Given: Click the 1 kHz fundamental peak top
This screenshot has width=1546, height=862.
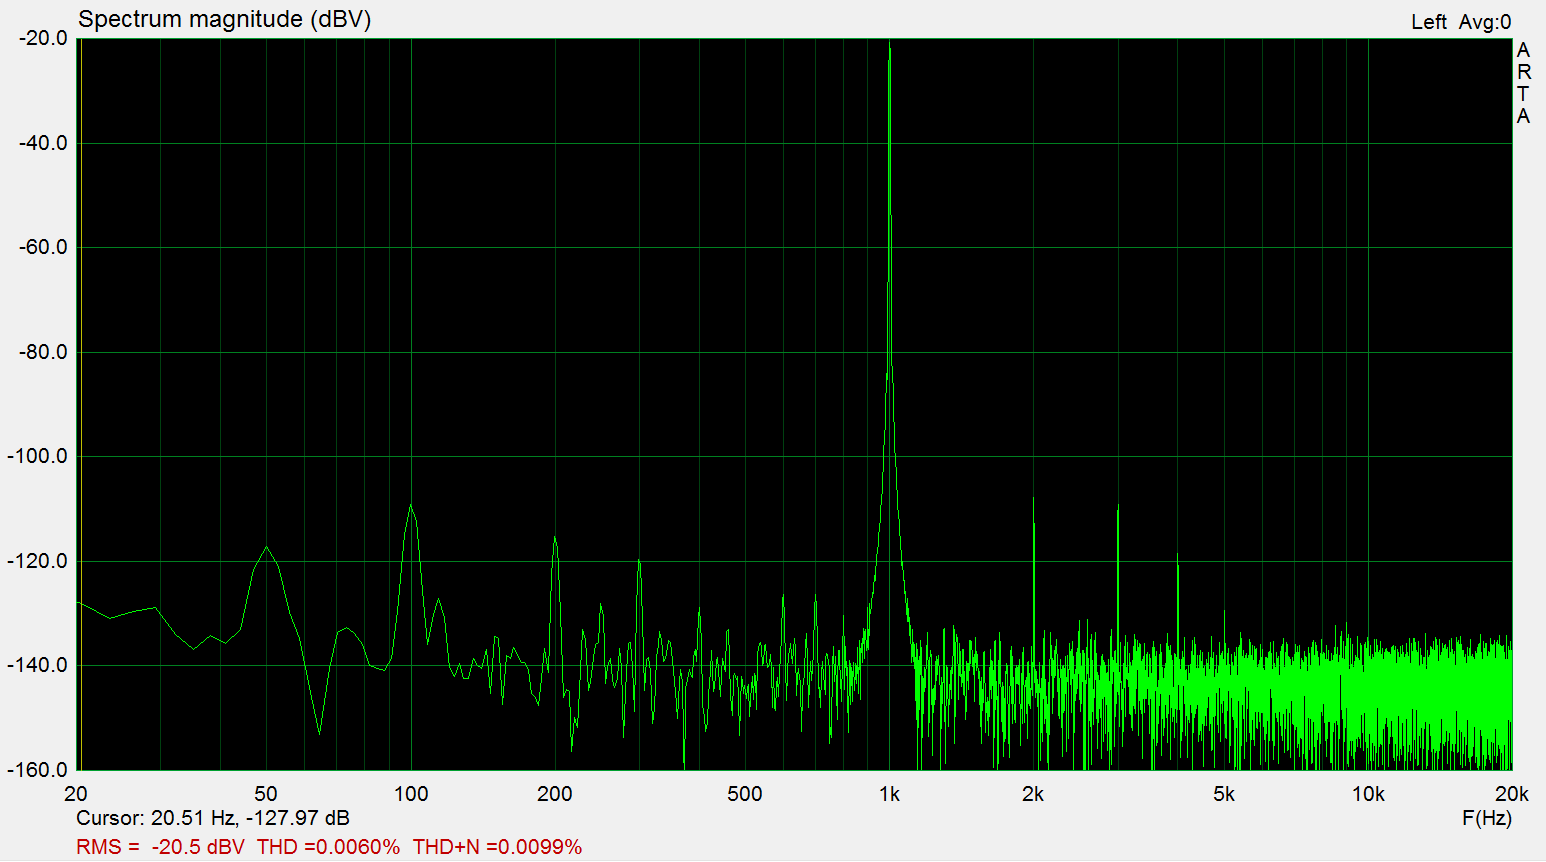Looking at the screenshot, I should [889, 44].
